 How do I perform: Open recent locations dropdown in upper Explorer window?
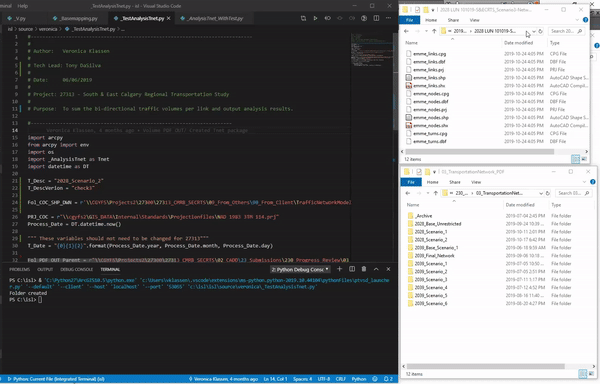tap(426, 31)
